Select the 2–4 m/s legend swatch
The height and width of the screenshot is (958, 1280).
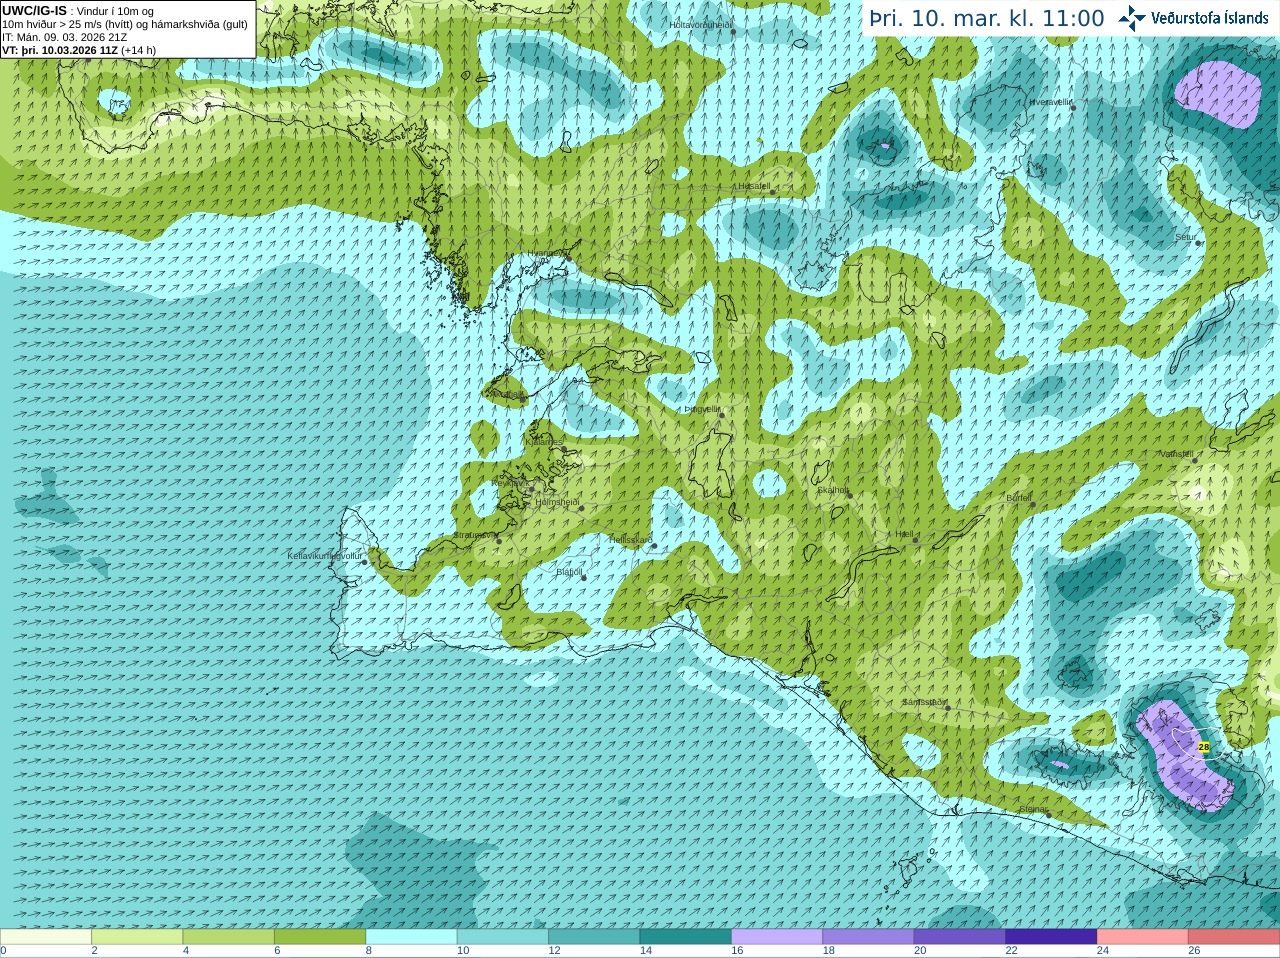pyautogui.click(x=137, y=937)
